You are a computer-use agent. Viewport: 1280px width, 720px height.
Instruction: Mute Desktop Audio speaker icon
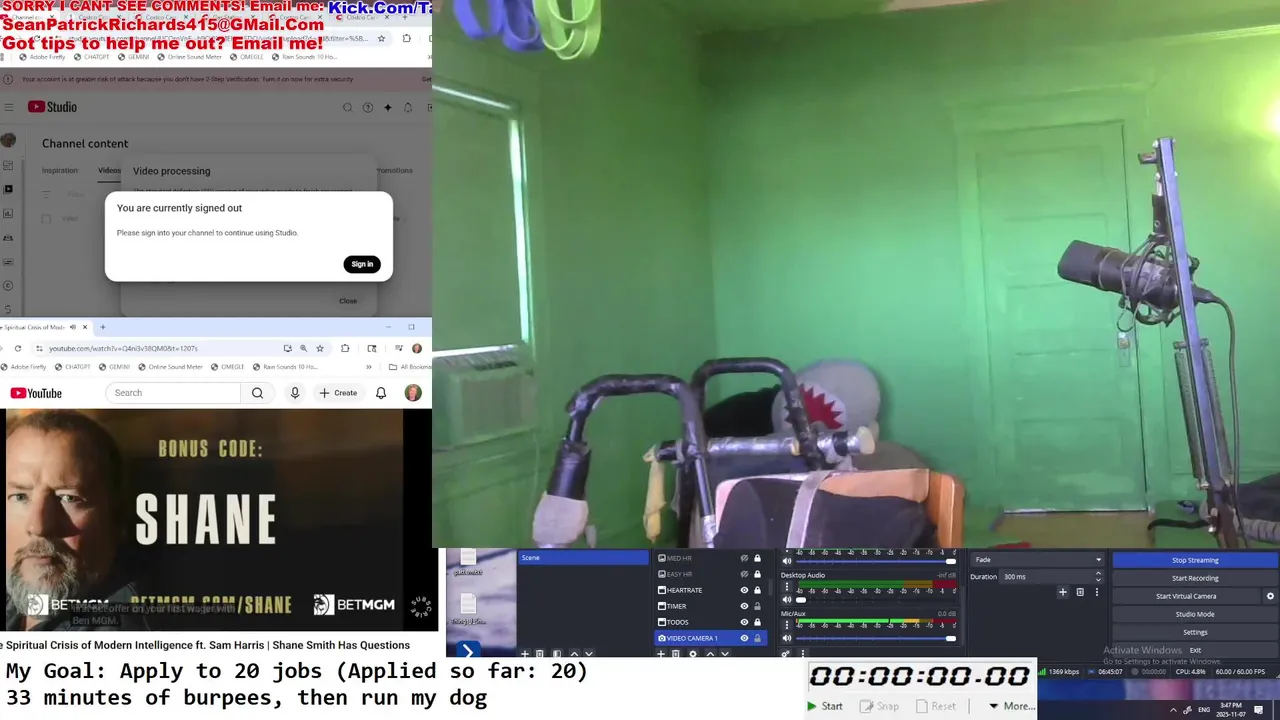[787, 599]
